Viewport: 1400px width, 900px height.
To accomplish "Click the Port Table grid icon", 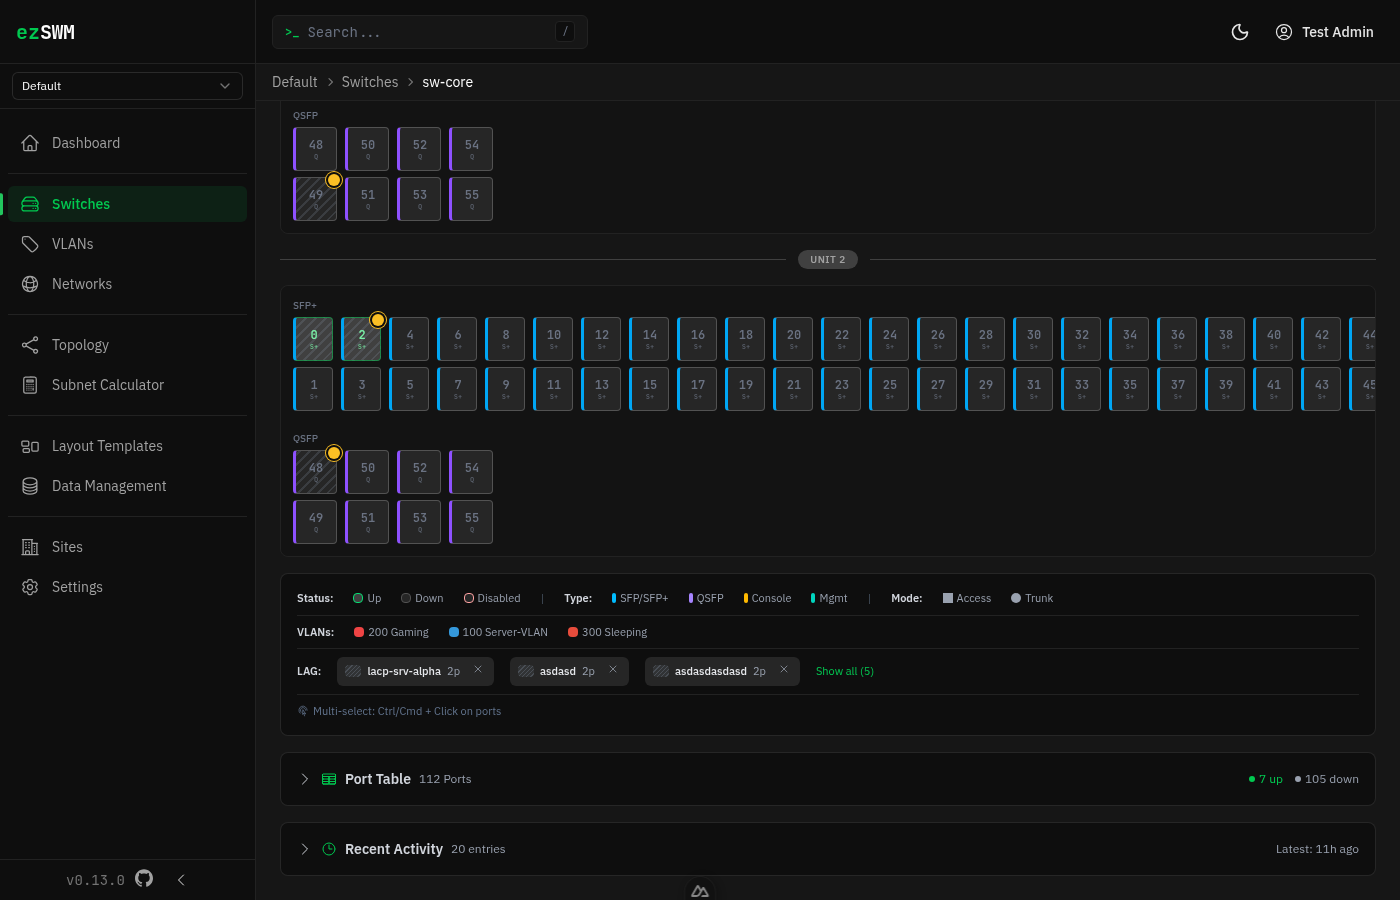I will [329, 779].
